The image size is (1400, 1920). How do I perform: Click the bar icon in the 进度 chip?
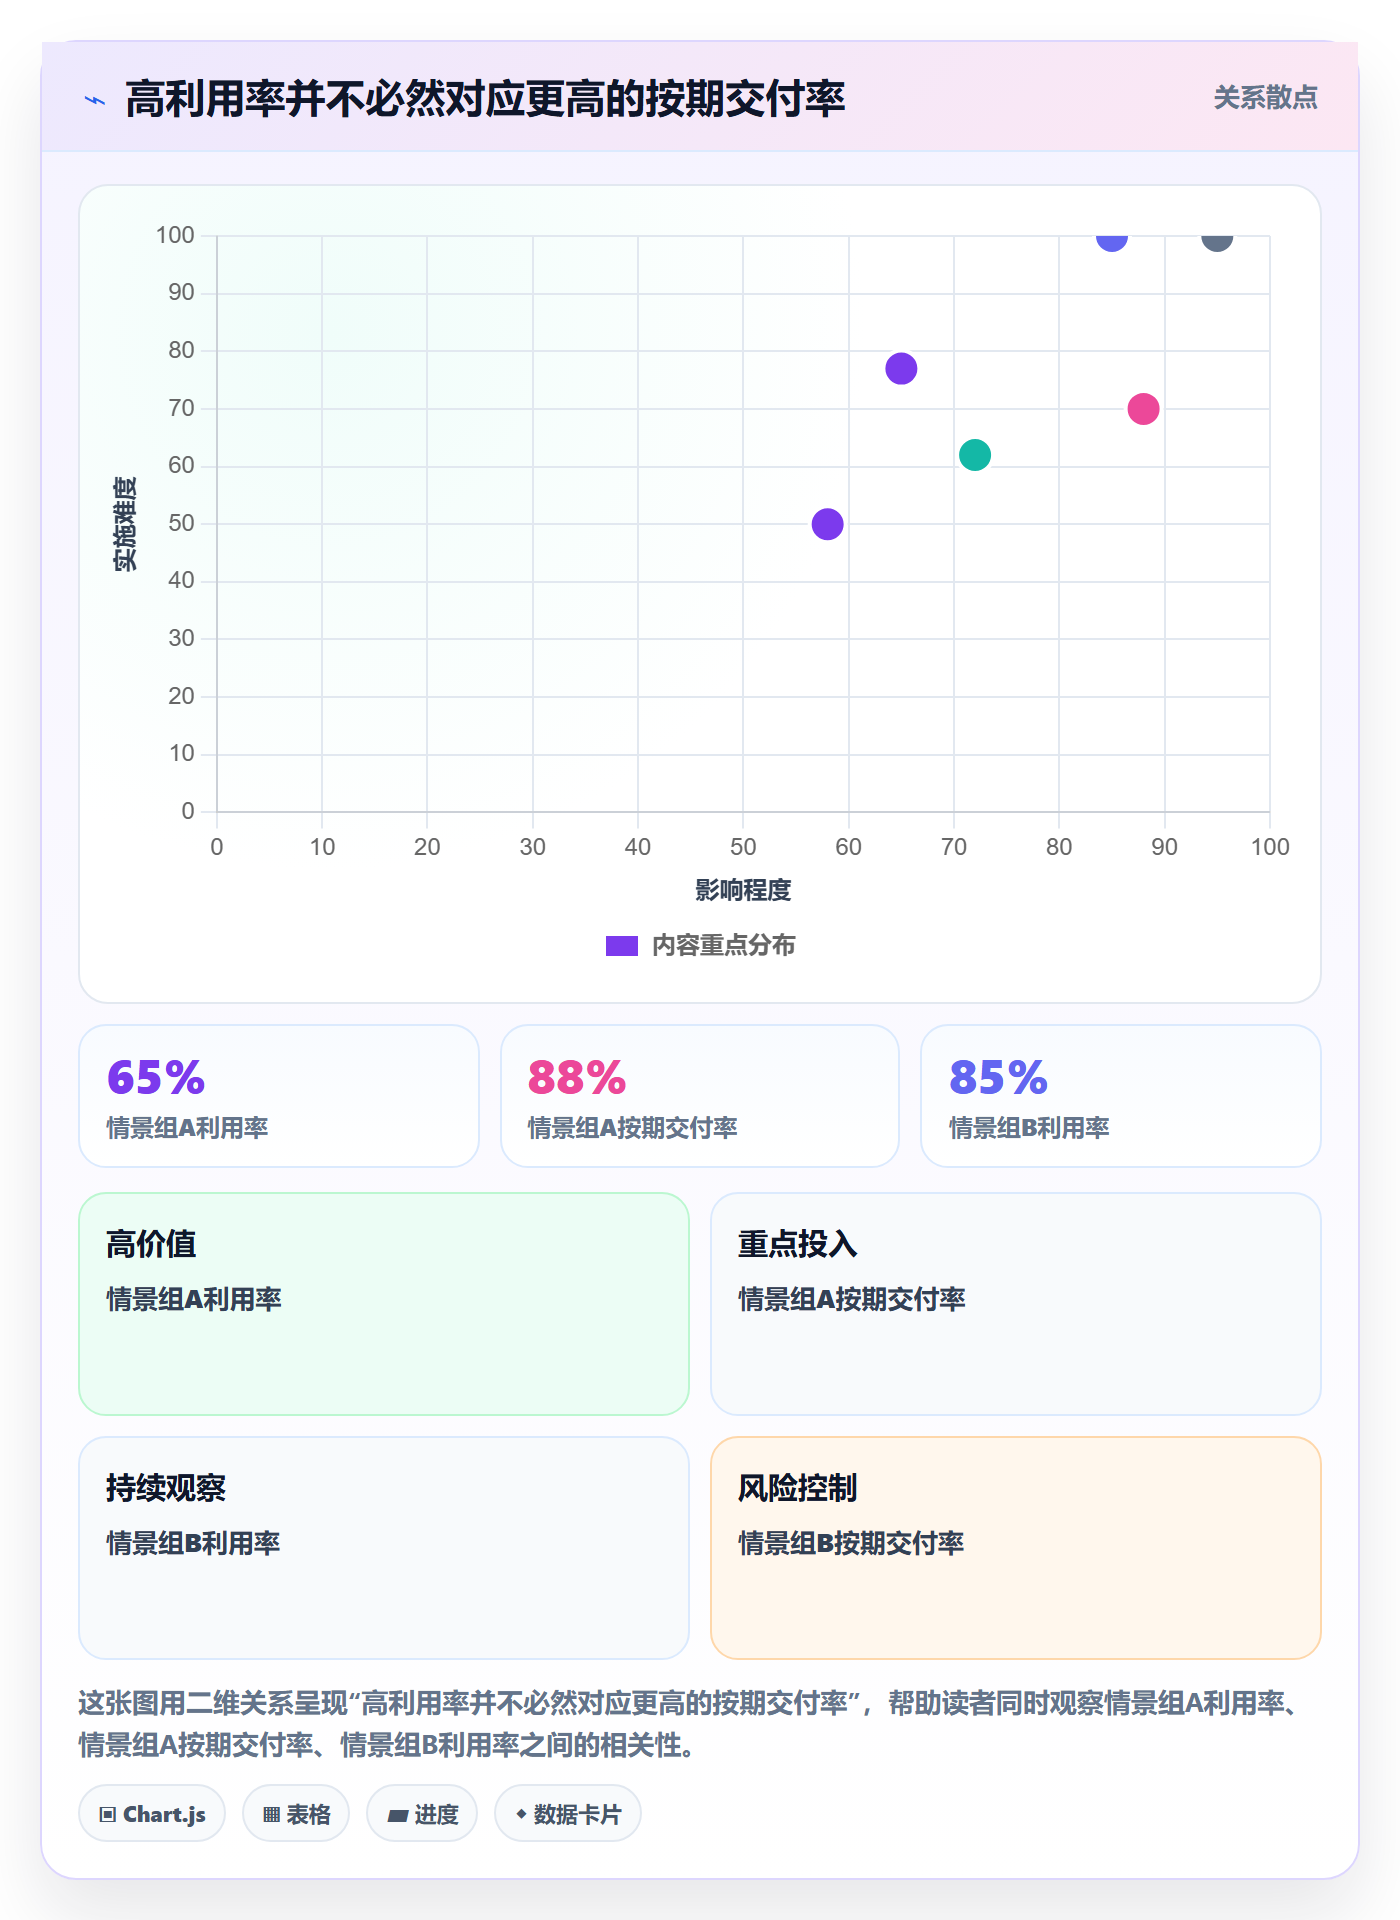click(398, 1816)
